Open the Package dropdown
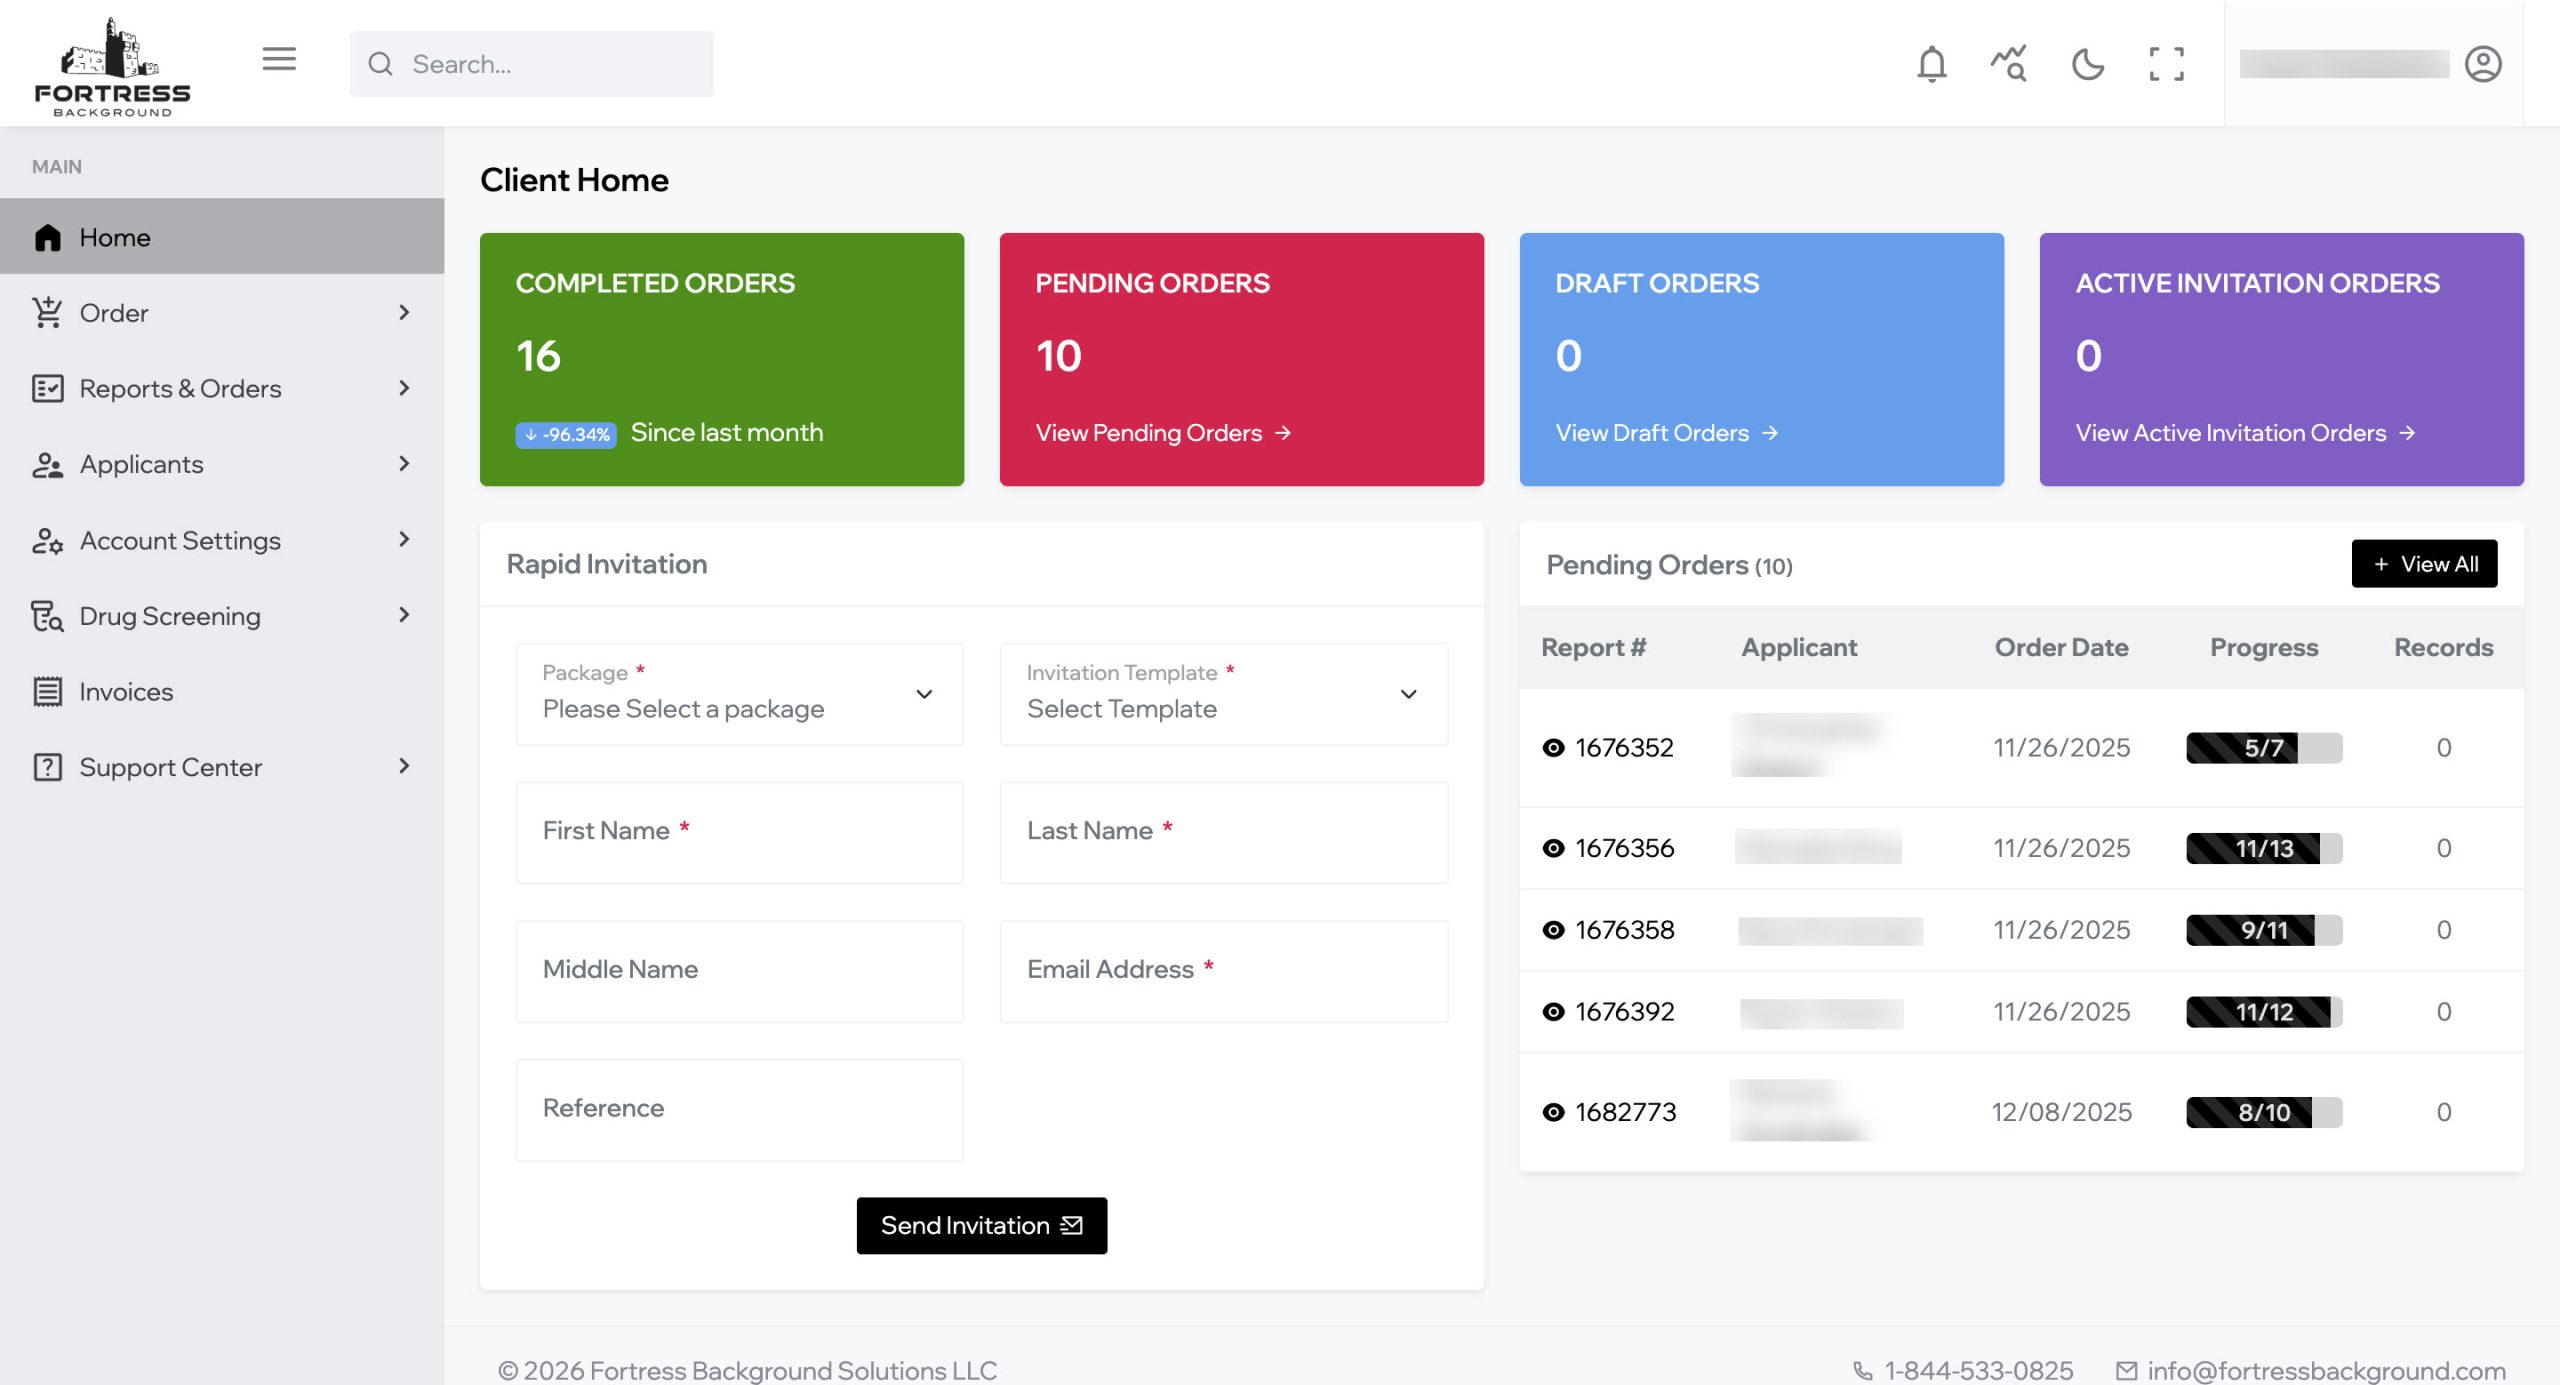The height and width of the screenshot is (1385, 2560). 739,694
